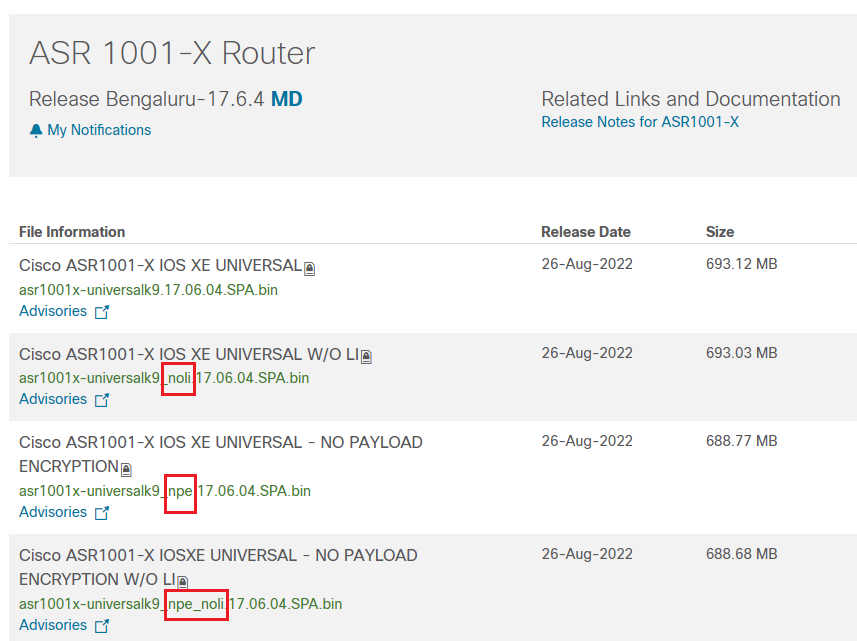Click external-link icon for universalk9_noli Advisories

click(102, 400)
